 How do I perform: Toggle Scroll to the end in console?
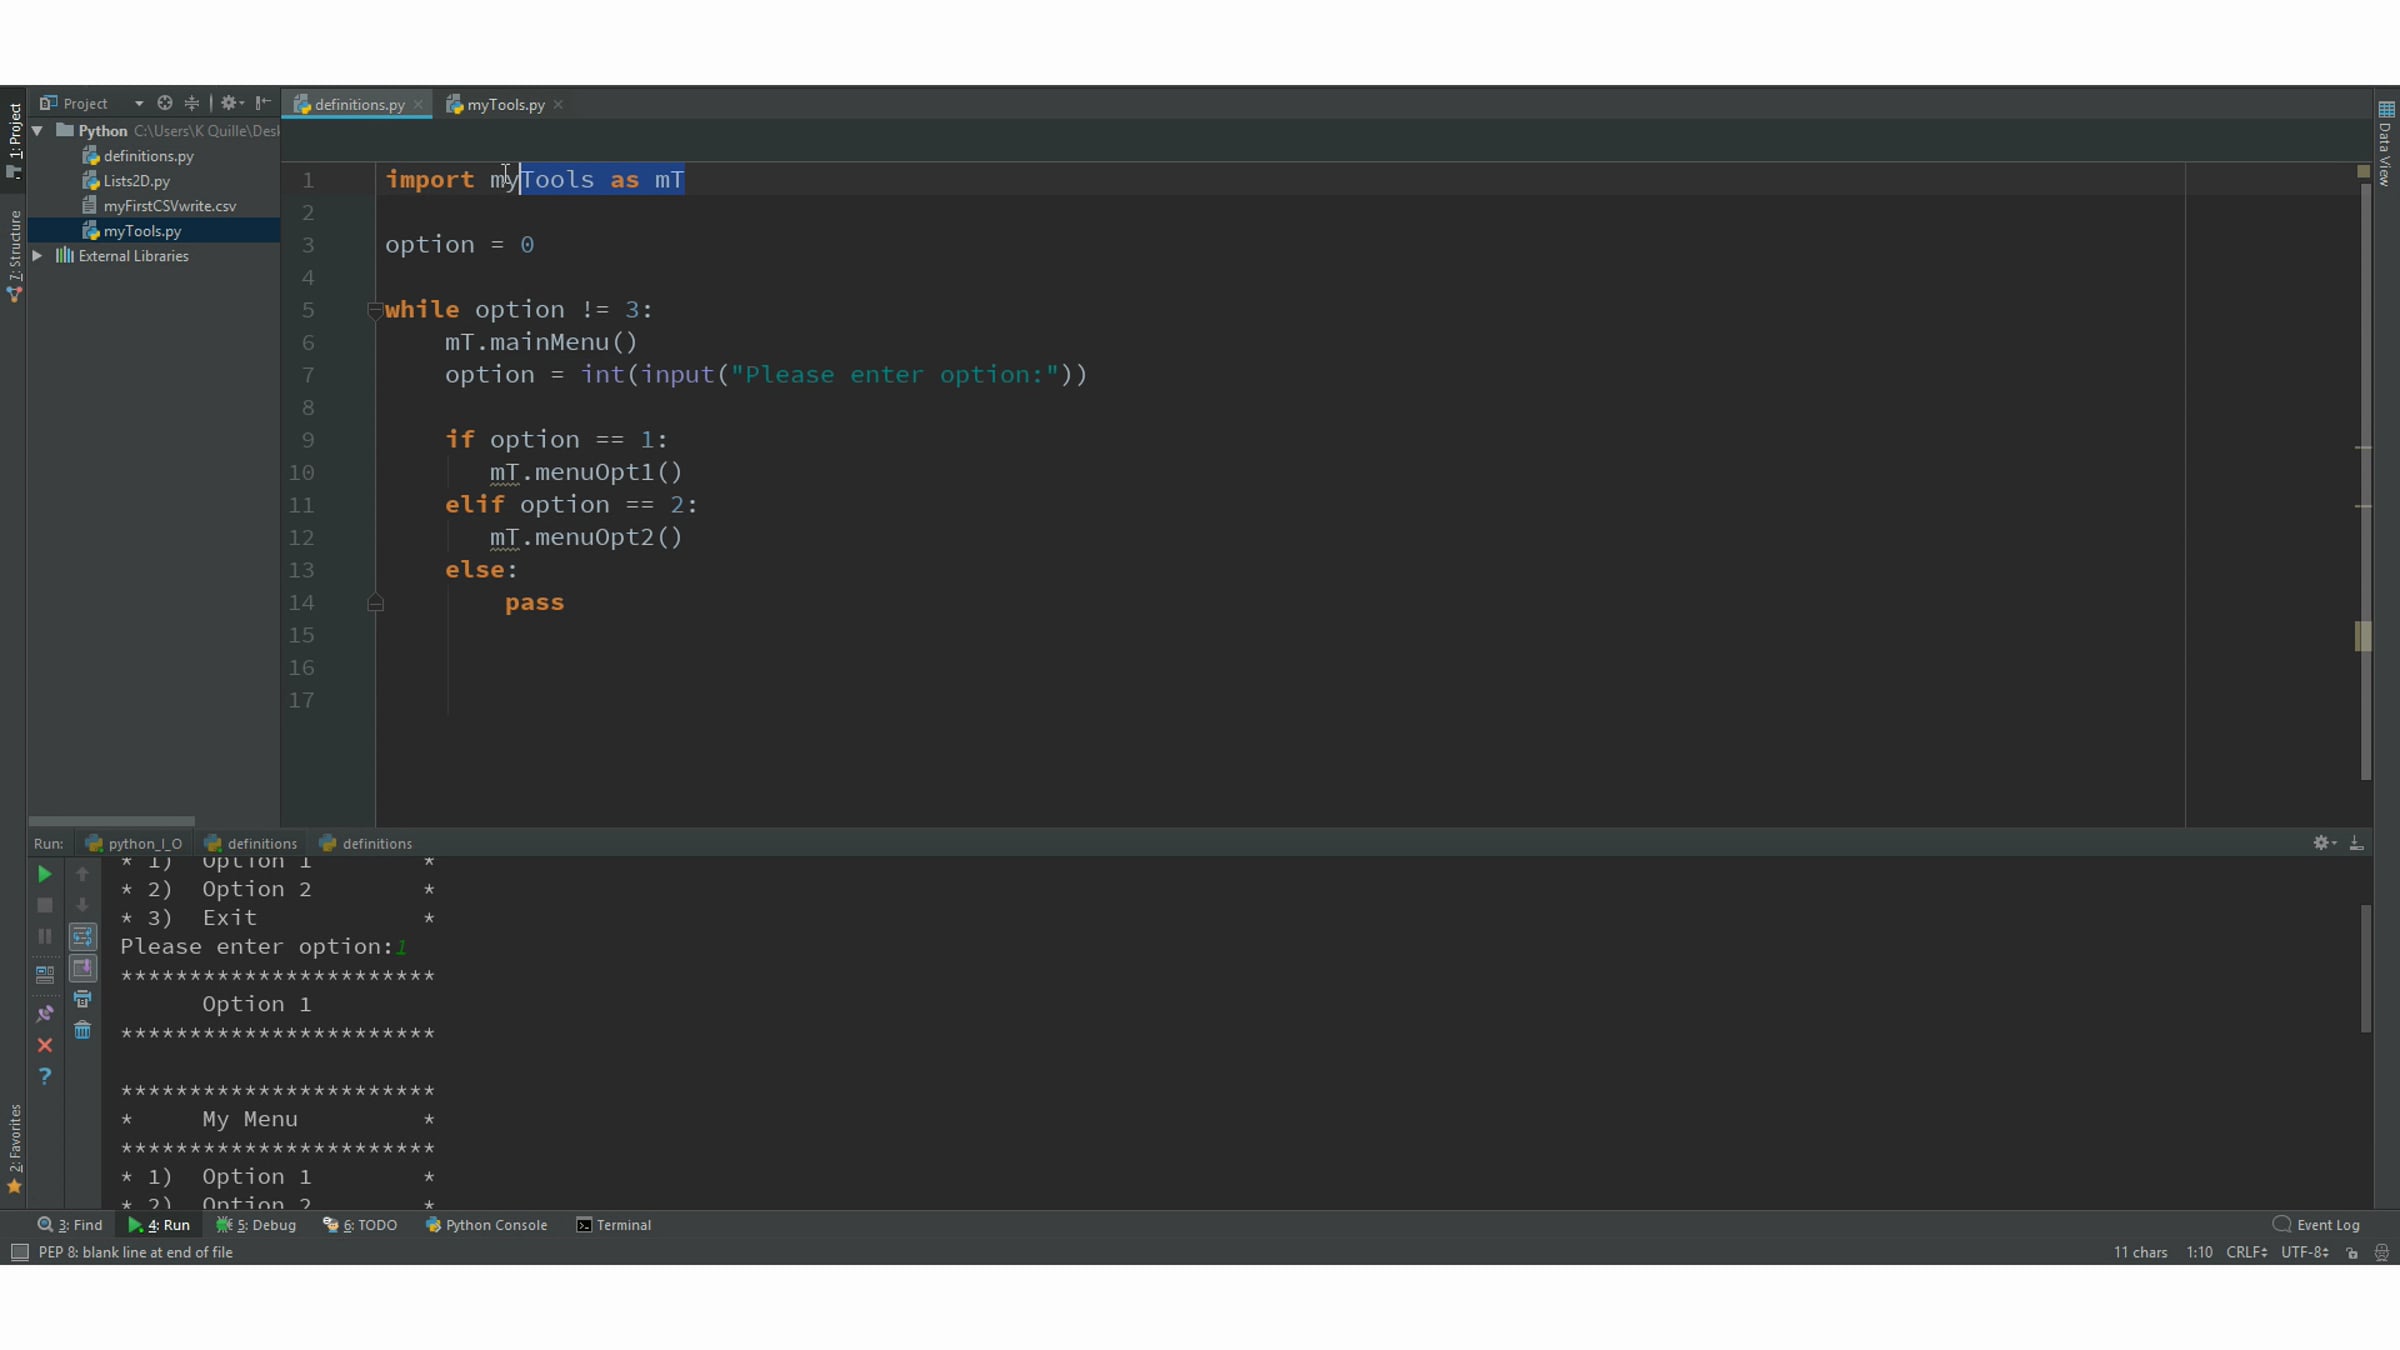(82, 968)
